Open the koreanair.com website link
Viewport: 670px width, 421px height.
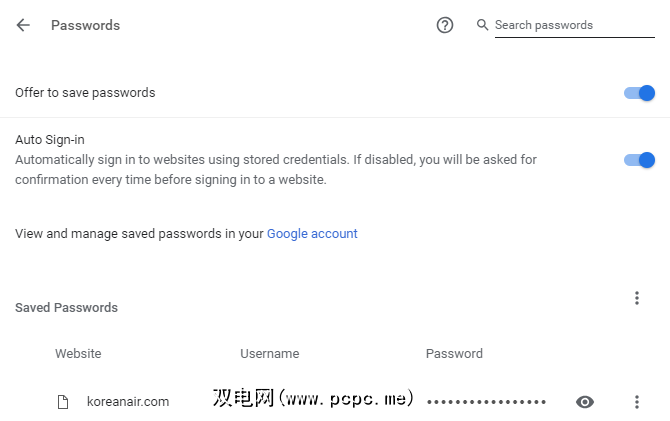click(x=128, y=402)
